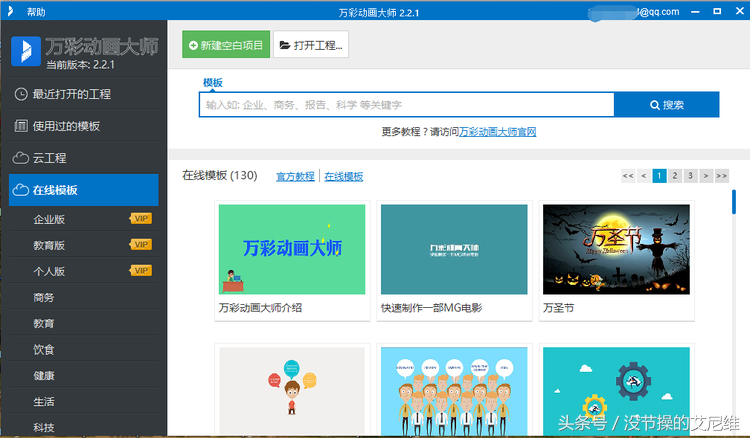750x438 pixels.
Task: Click the 快速制作一部MG电影 title text
Action: pyautogui.click(x=431, y=308)
